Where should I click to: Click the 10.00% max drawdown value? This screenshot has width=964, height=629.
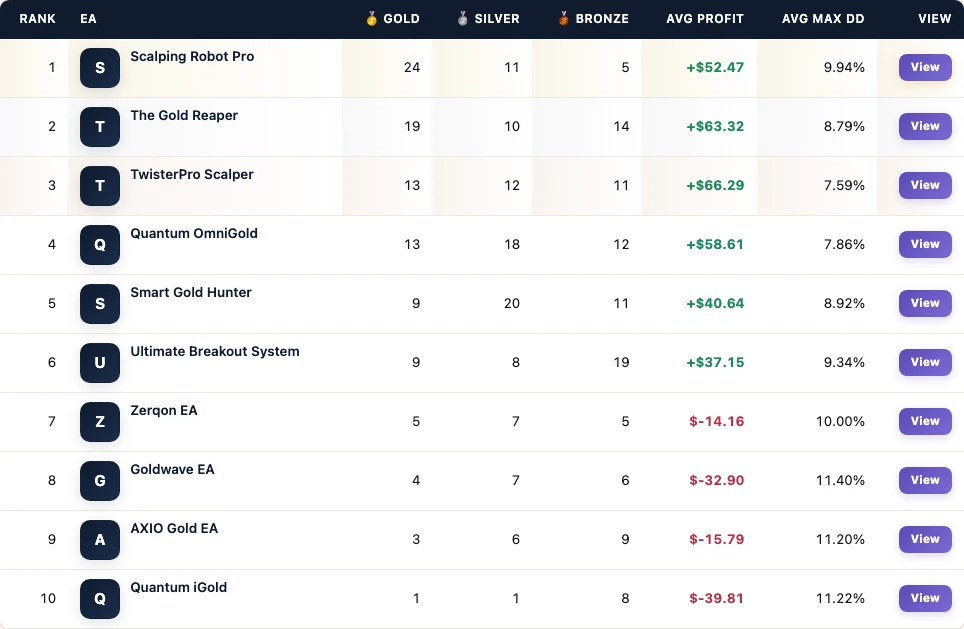pyautogui.click(x=840, y=422)
